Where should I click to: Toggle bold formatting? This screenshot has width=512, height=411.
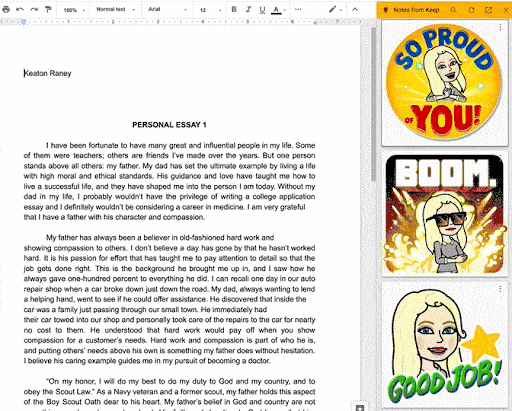[x=234, y=9]
